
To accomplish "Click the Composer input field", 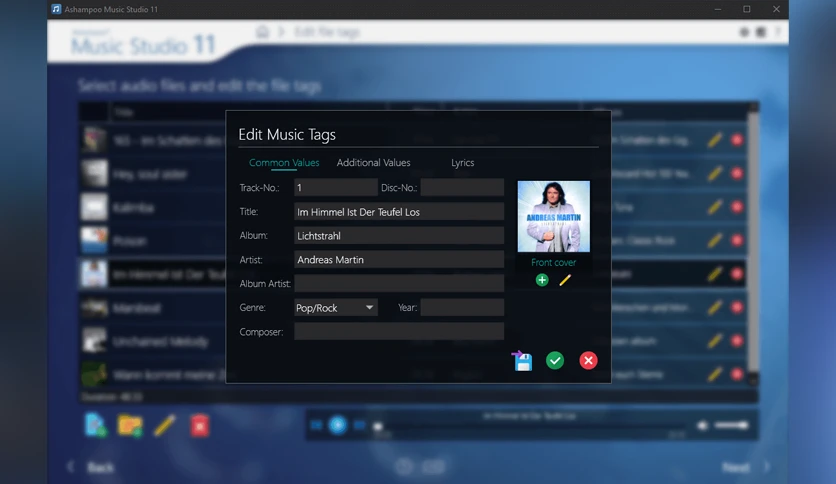I will 399,332.
